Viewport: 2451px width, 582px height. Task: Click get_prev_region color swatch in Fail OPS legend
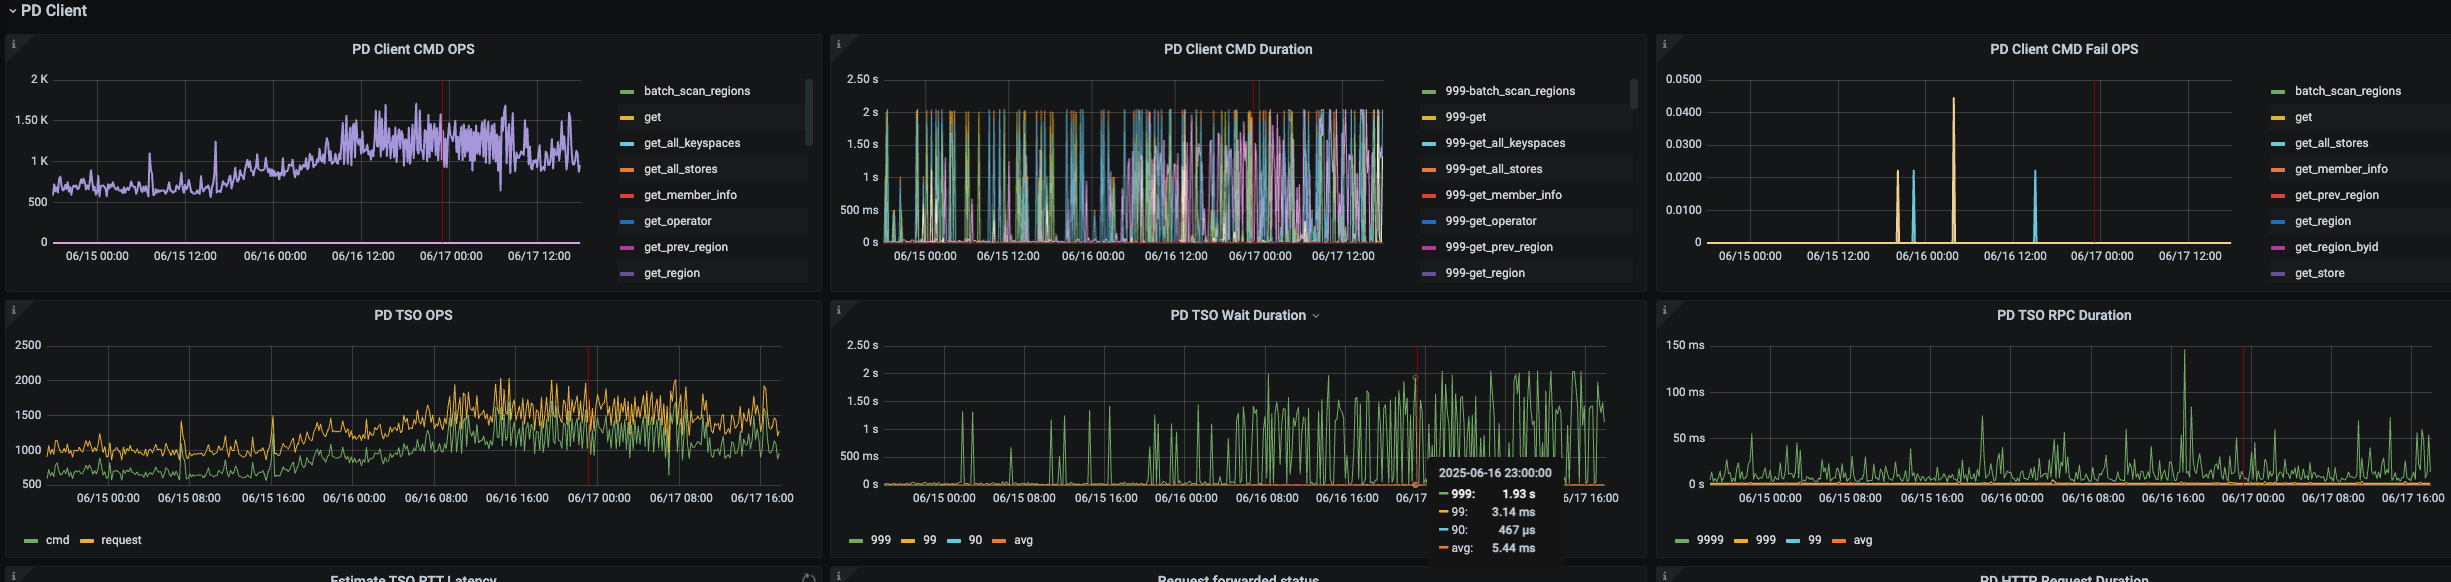[2278, 195]
